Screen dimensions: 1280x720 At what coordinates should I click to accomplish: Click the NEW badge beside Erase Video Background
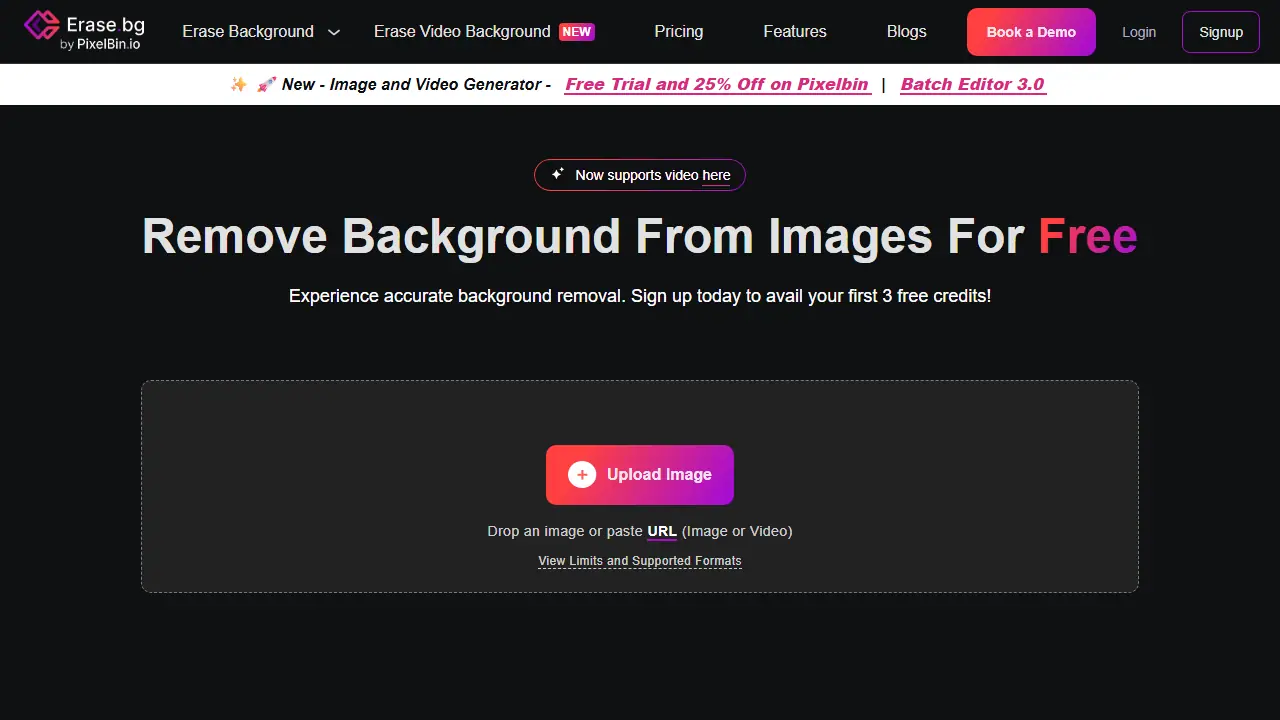tap(576, 32)
